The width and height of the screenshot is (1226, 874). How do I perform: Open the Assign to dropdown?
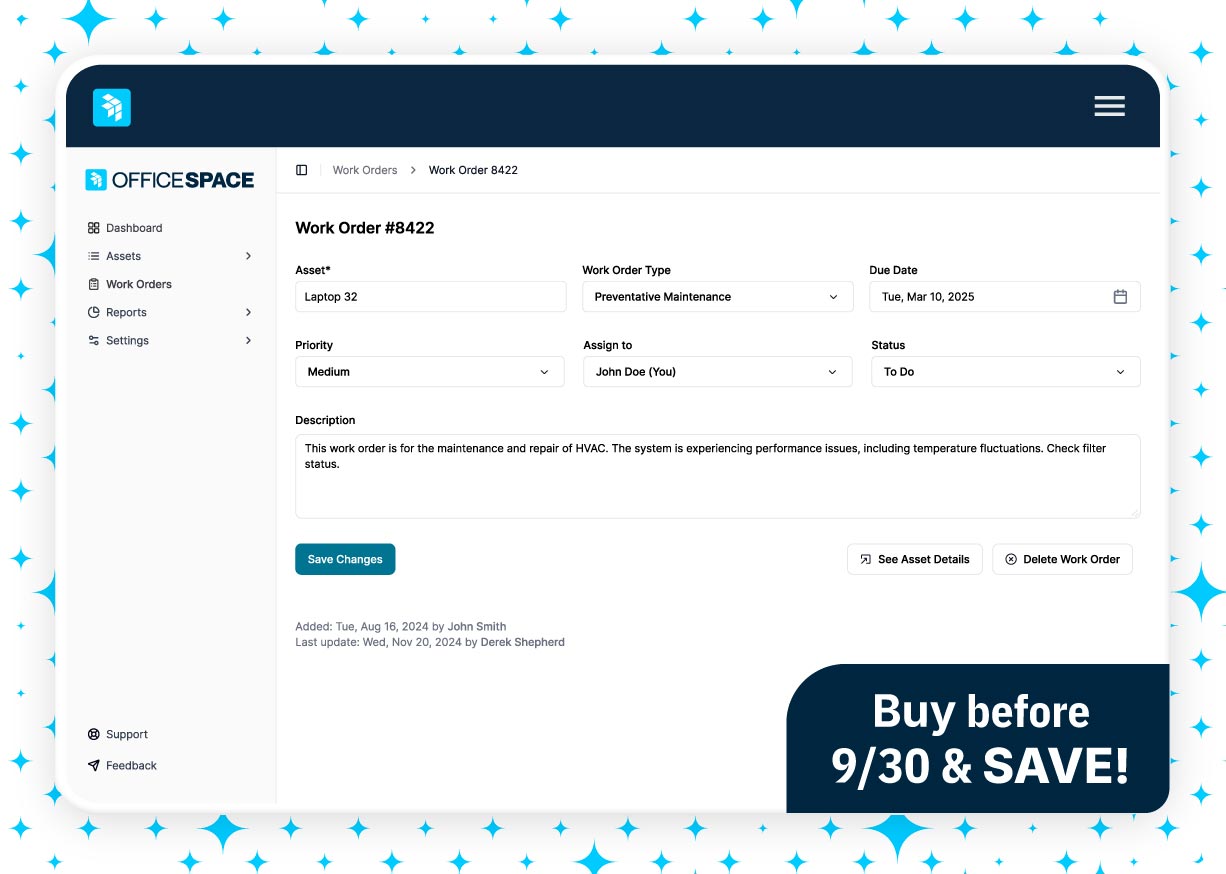[x=718, y=372]
